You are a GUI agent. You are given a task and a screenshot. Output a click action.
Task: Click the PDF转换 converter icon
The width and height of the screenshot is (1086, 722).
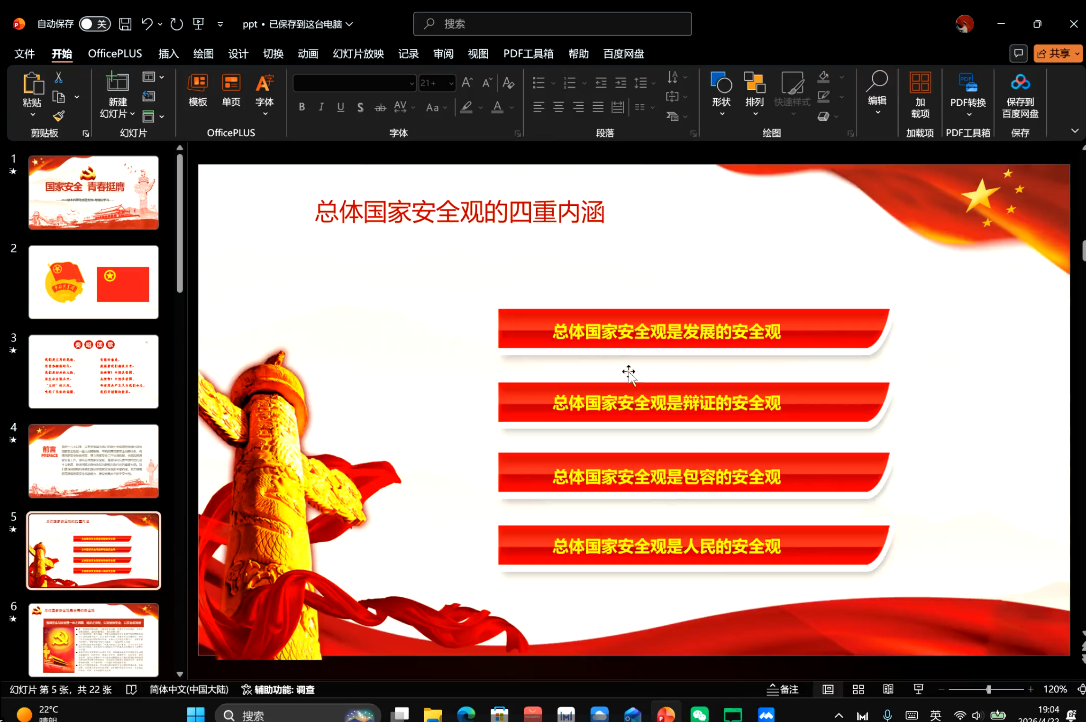[x=967, y=89]
